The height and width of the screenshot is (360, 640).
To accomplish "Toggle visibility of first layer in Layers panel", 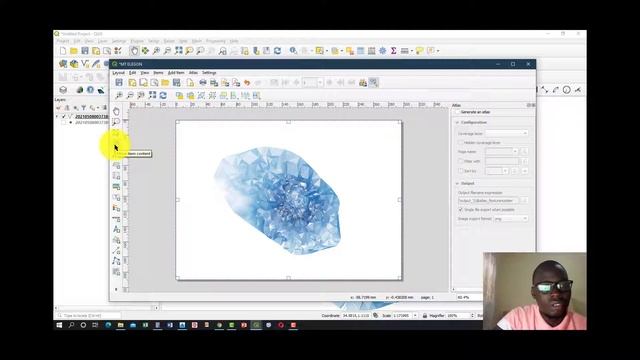I will 64,117.
